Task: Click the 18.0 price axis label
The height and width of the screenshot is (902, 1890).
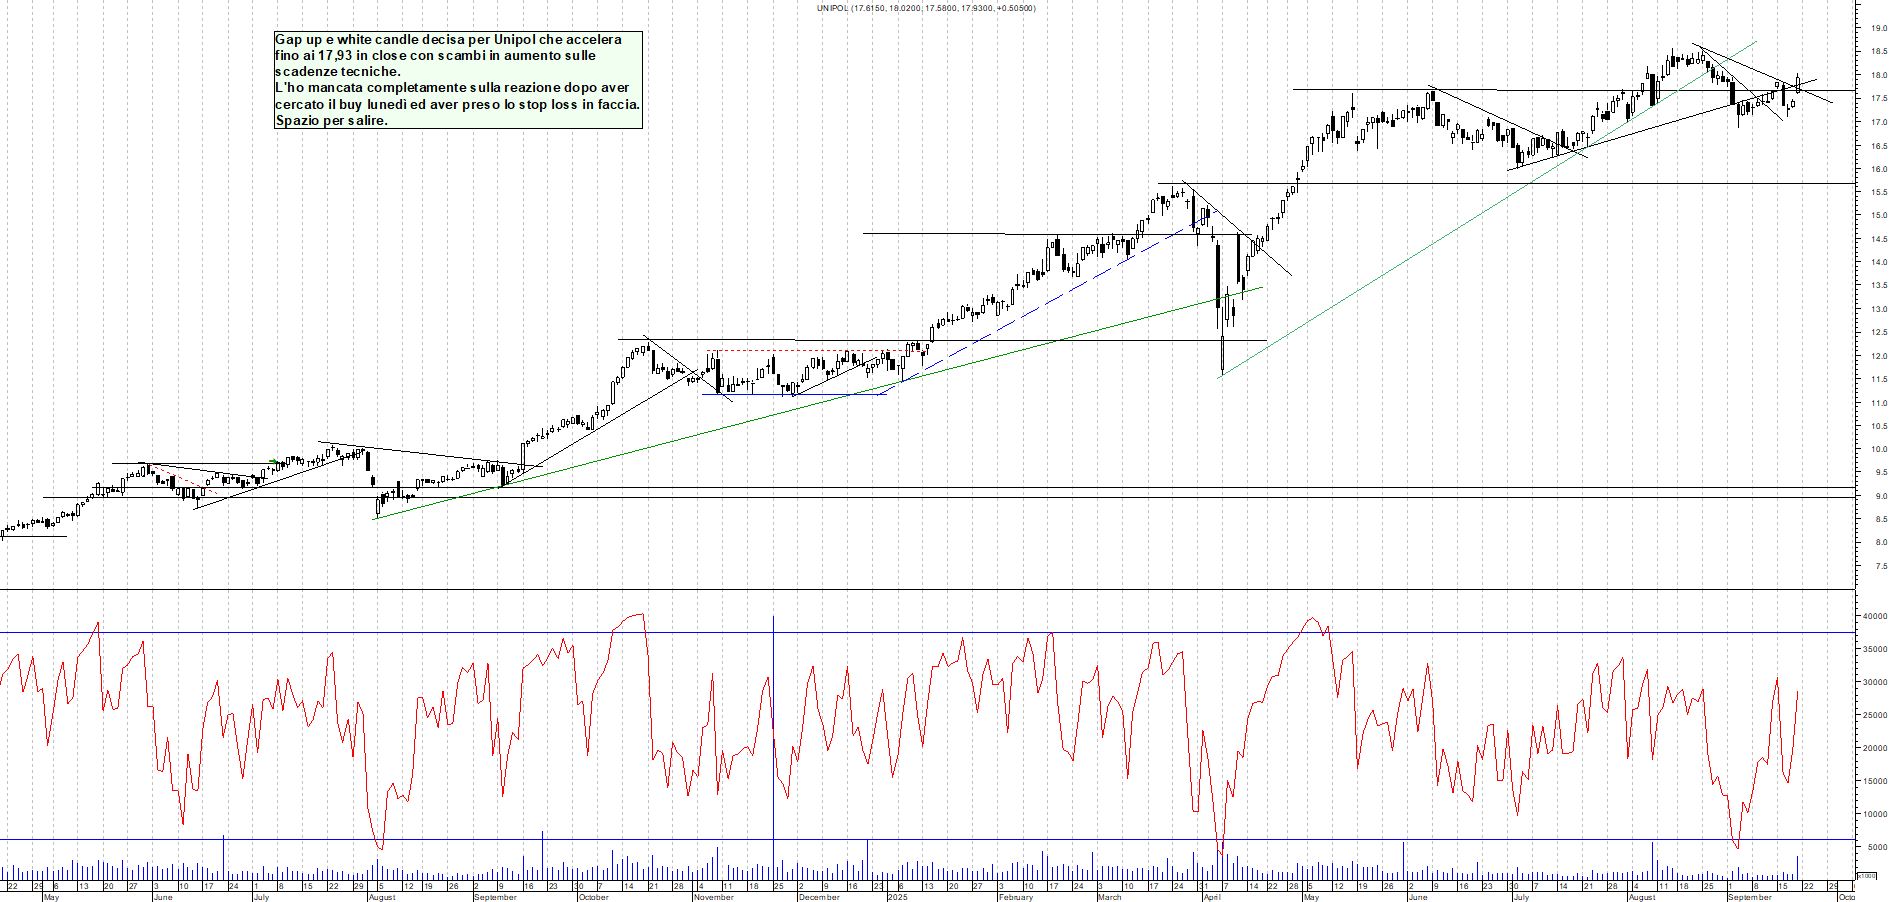Action: pos(1878,76)
